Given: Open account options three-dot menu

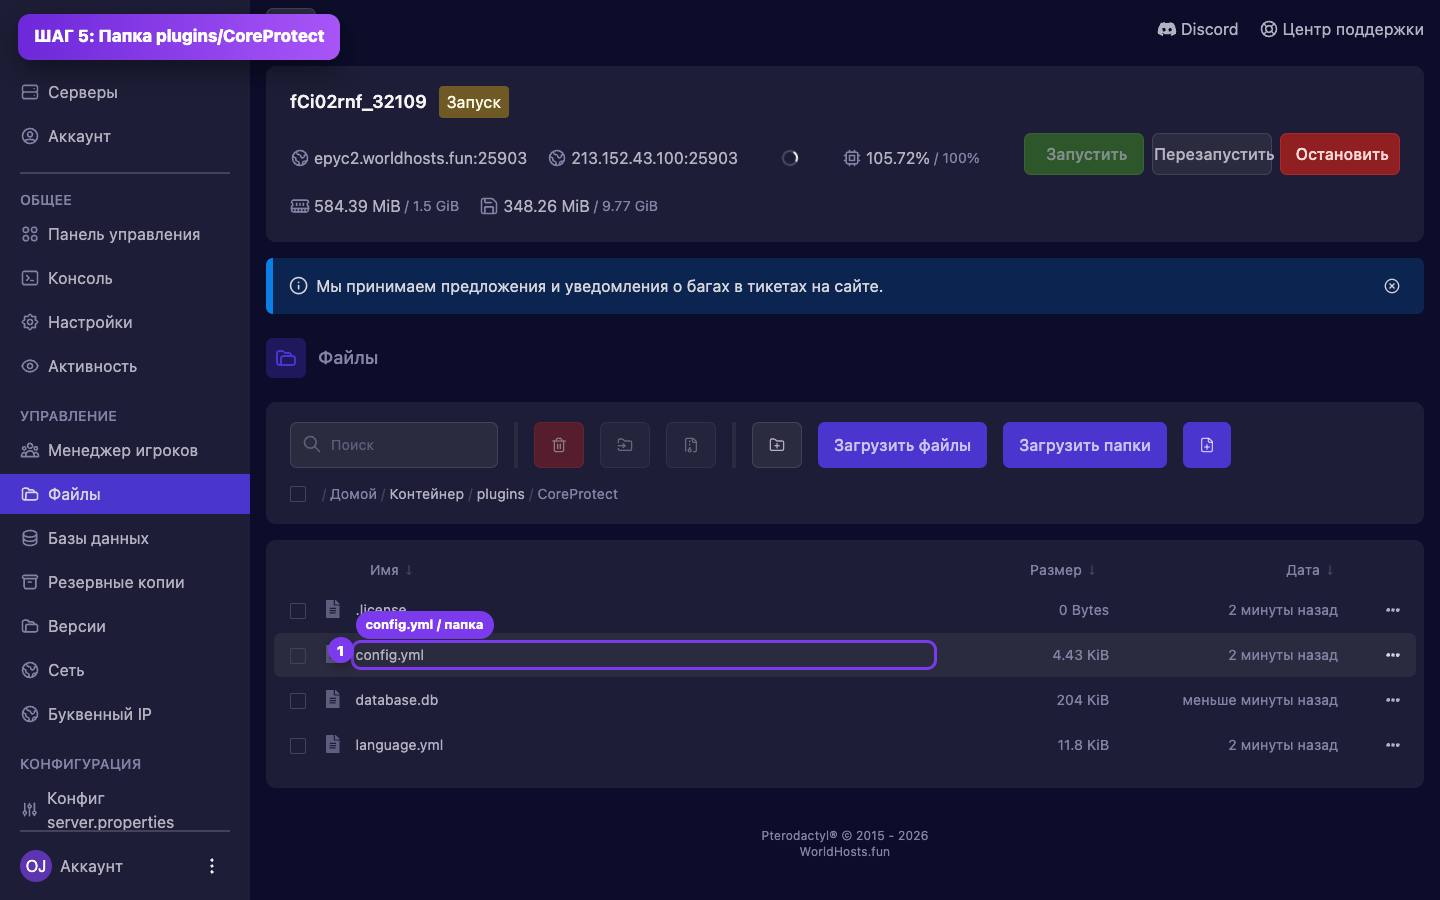Looking at the screenshot, I should 211,866.
